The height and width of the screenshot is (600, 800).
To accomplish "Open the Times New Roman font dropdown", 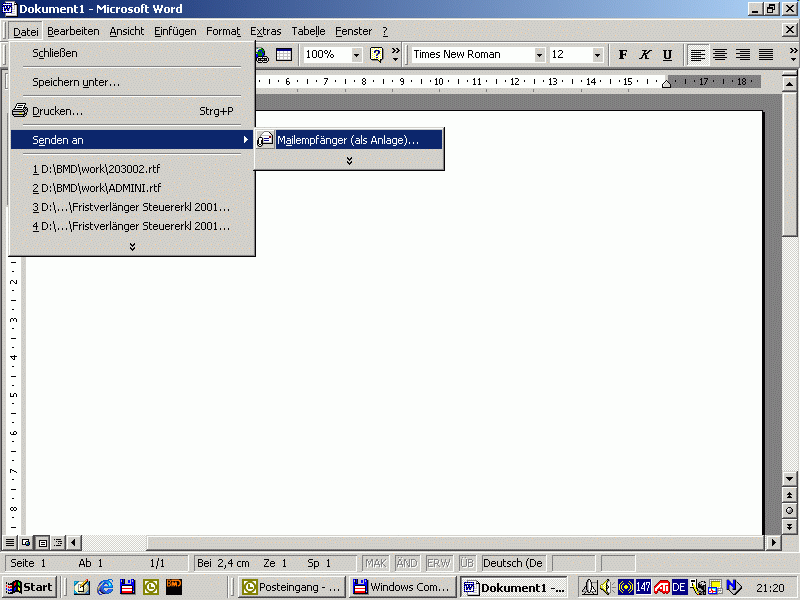I will (539, 55).
